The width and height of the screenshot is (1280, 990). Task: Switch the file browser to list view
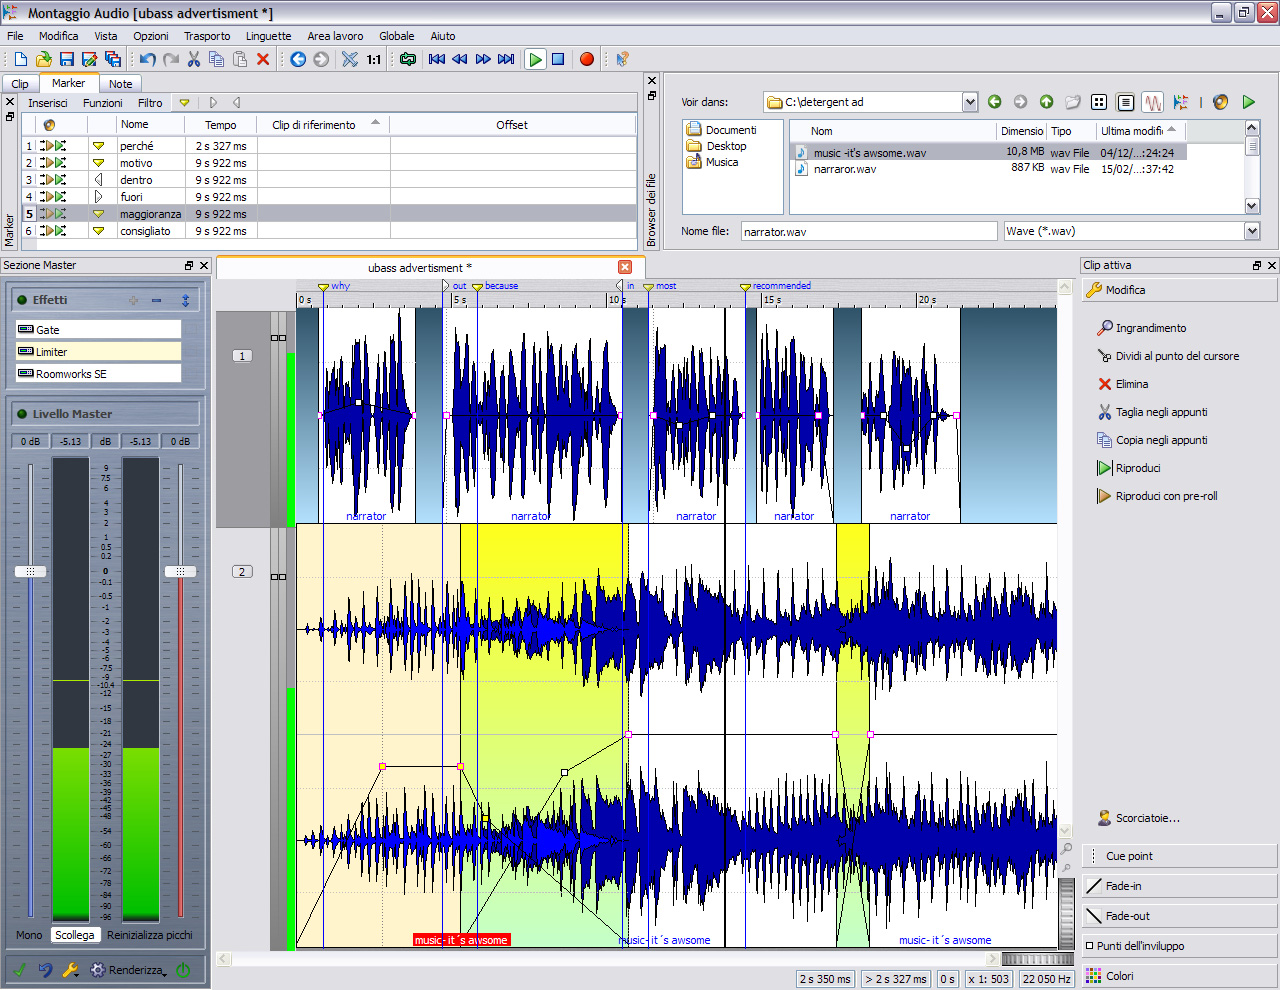(1126, 102)
